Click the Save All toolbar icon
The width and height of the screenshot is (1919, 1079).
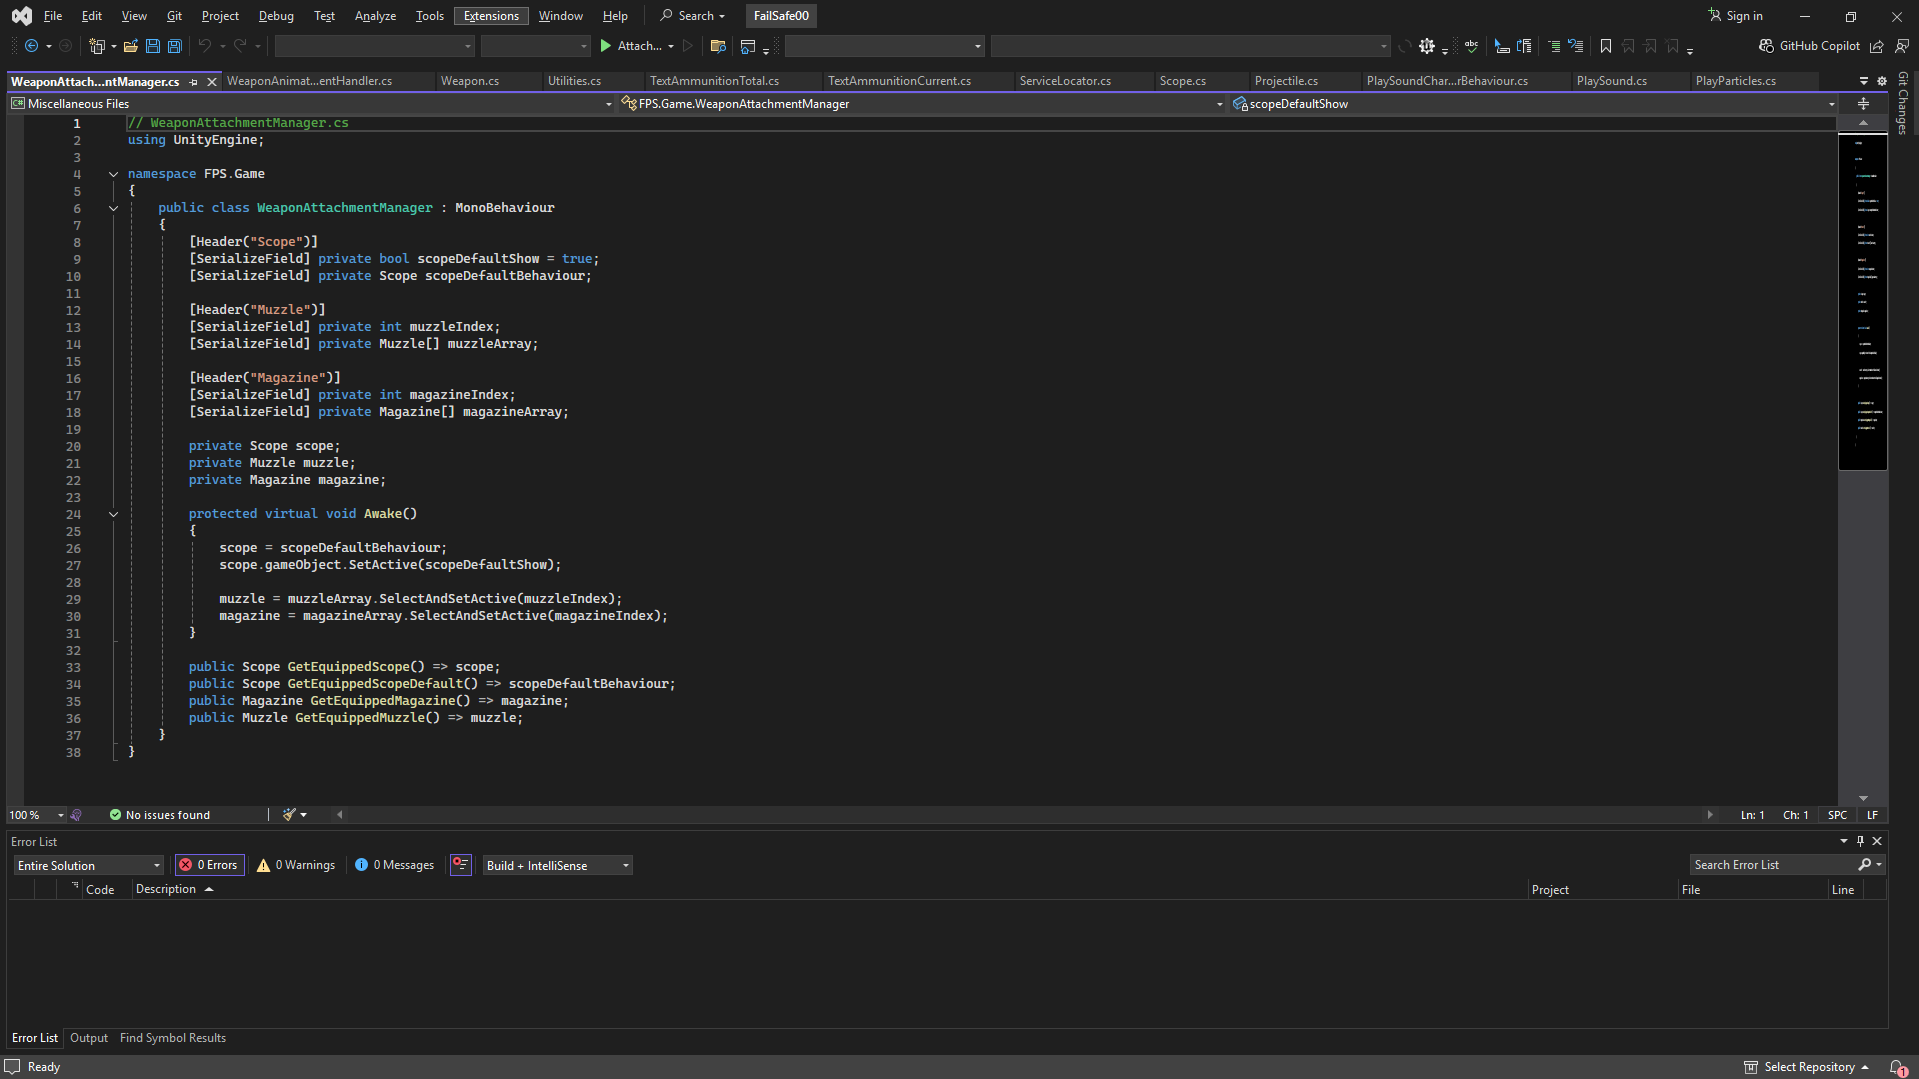(x=174, y=46)
